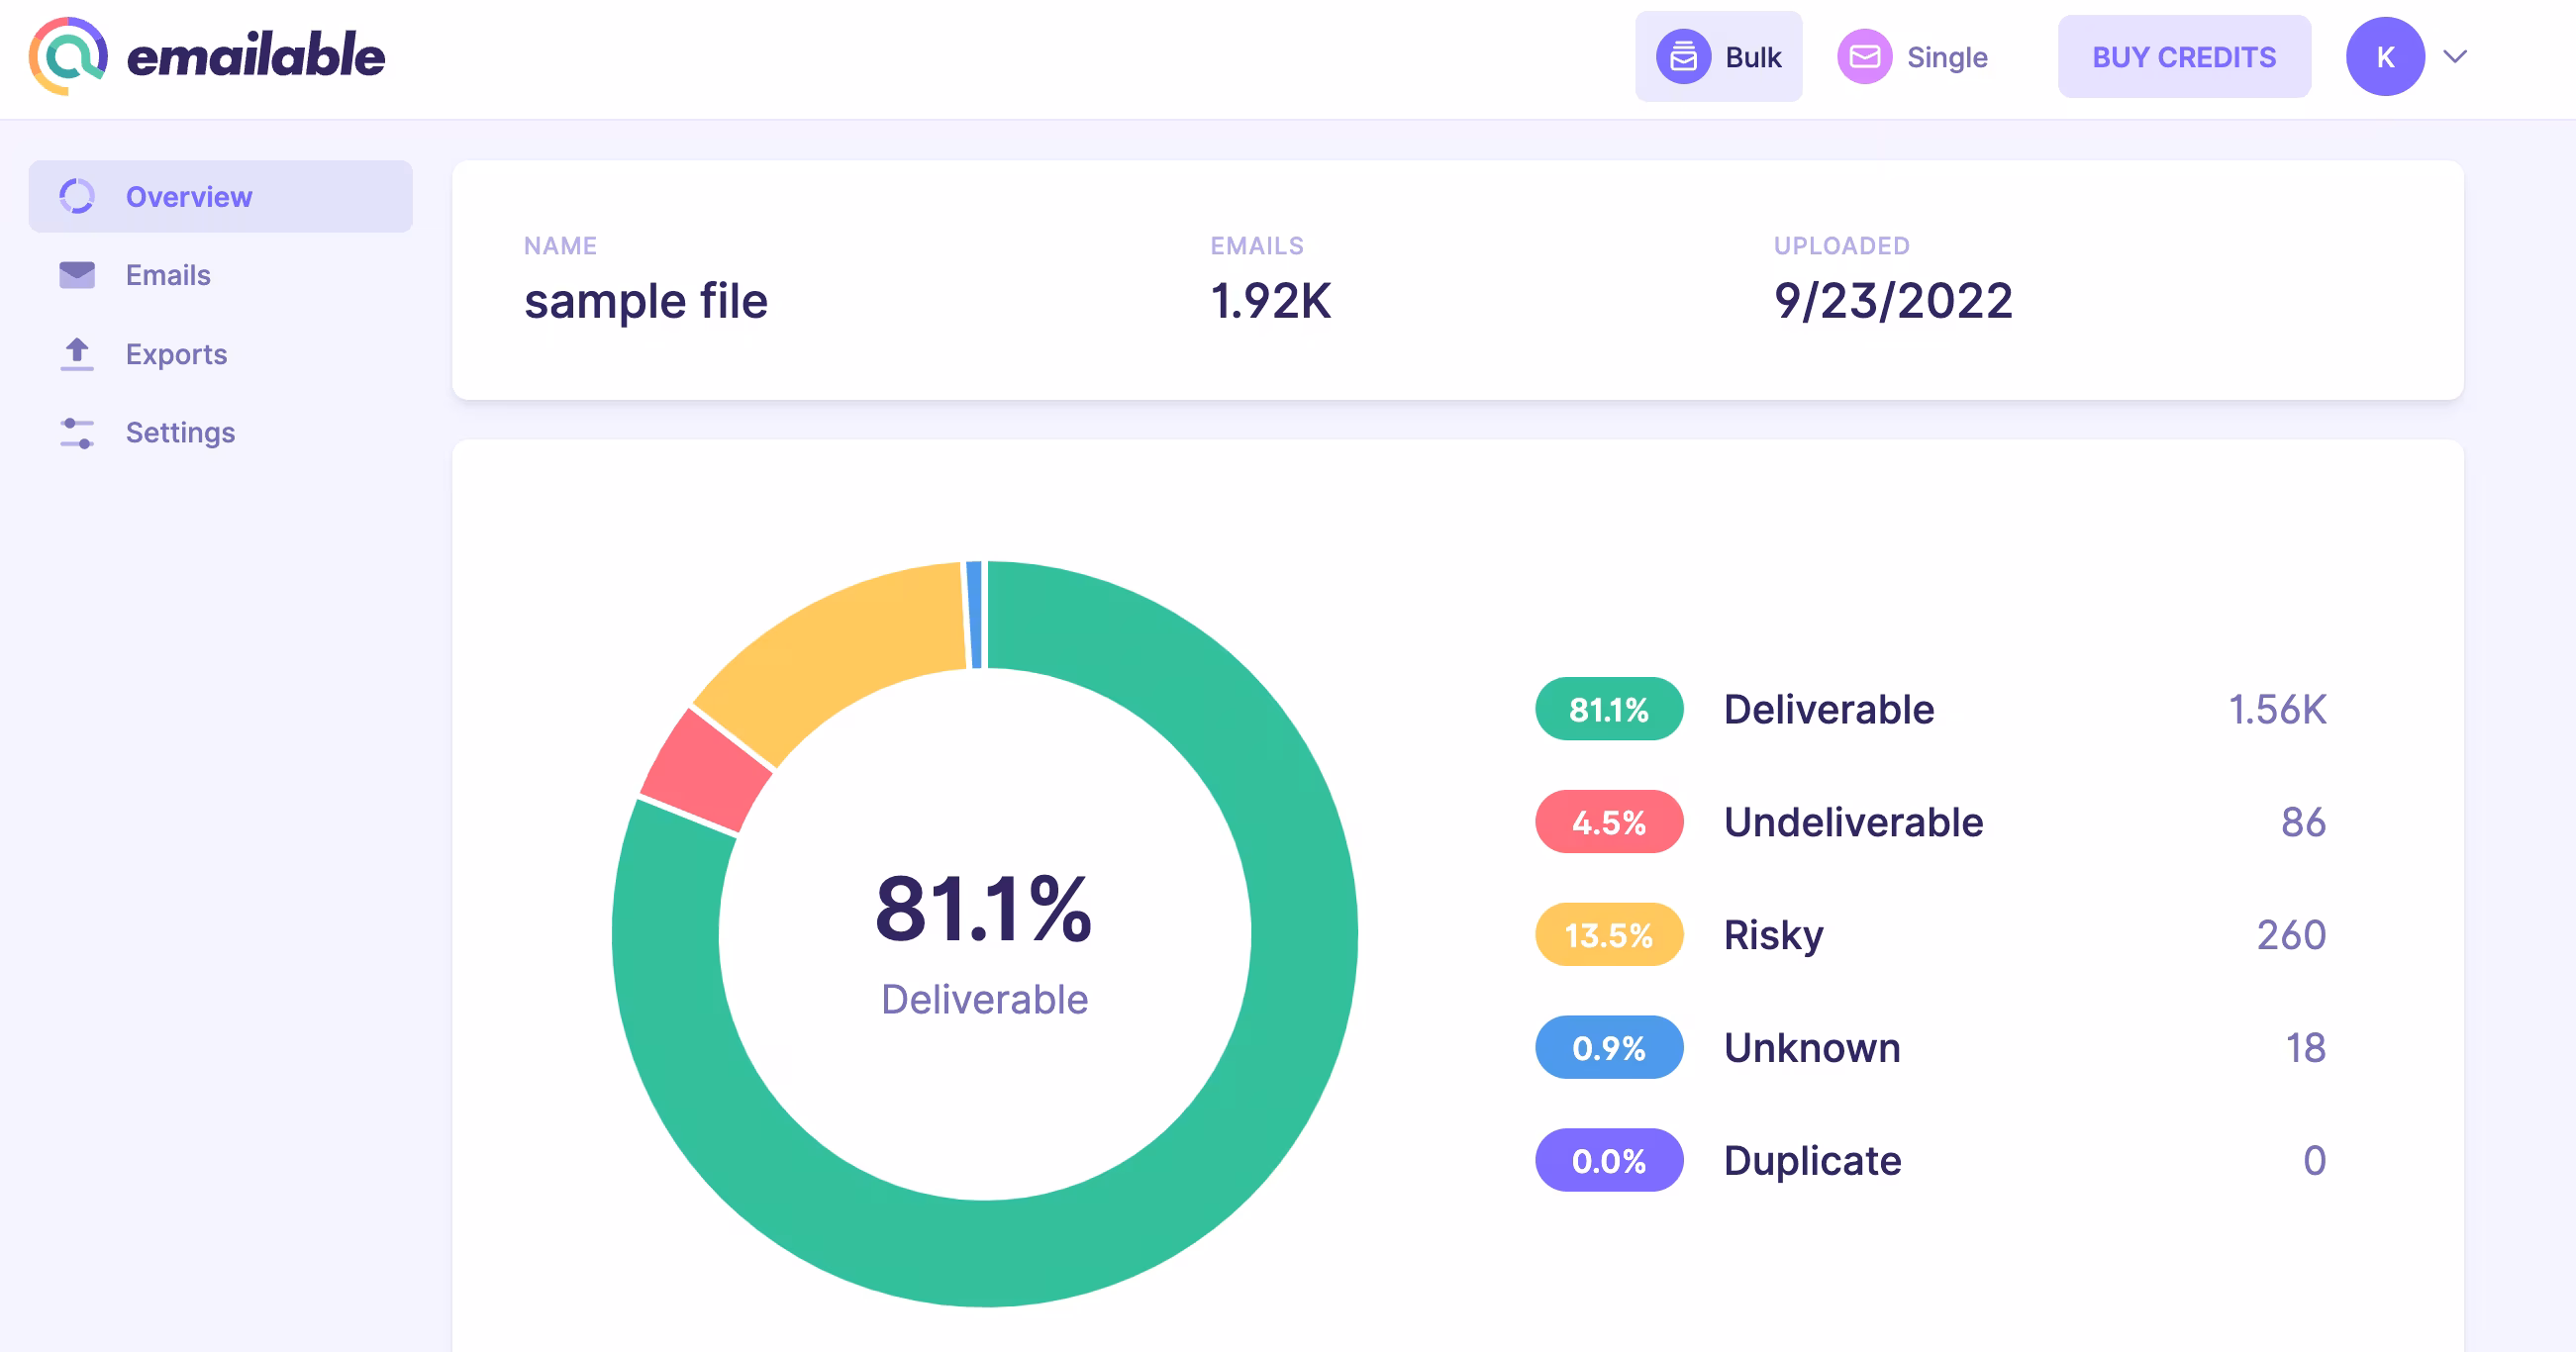Viewport: 2576px width, 1352px height.
Task: Click the Single pink envelope icon
Action: (x=1864, y=57)
